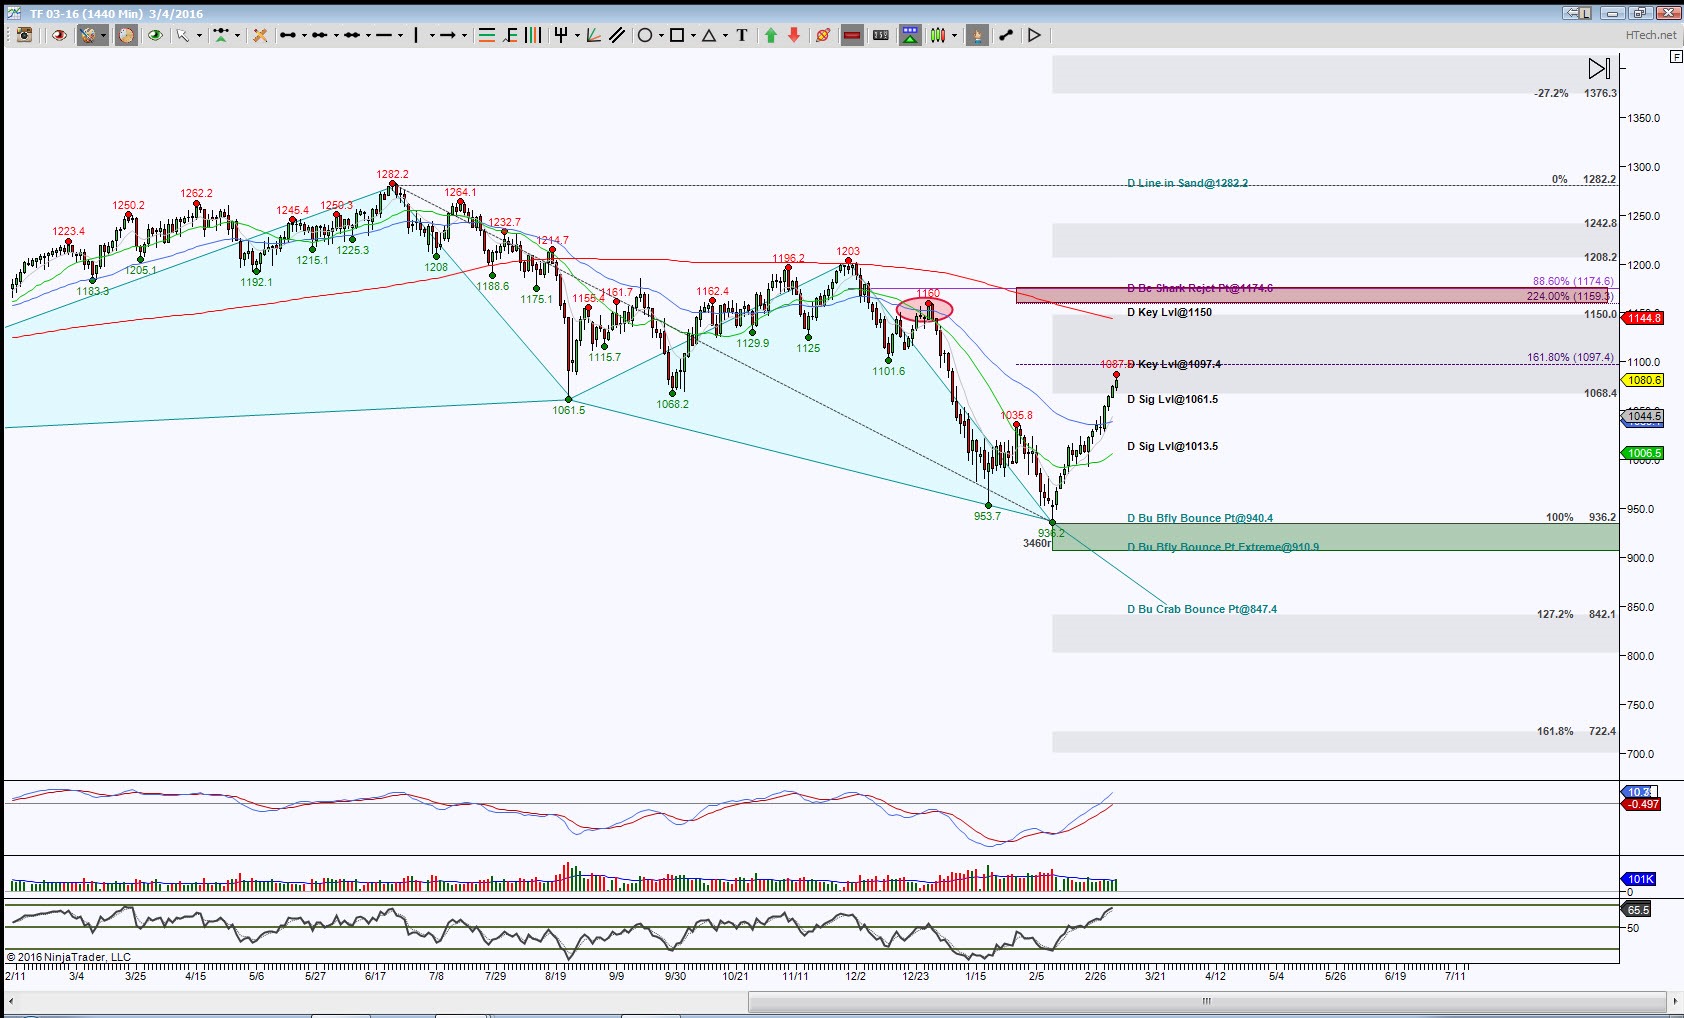Expand the three-dot line tool dropdown

pos(336,35)
